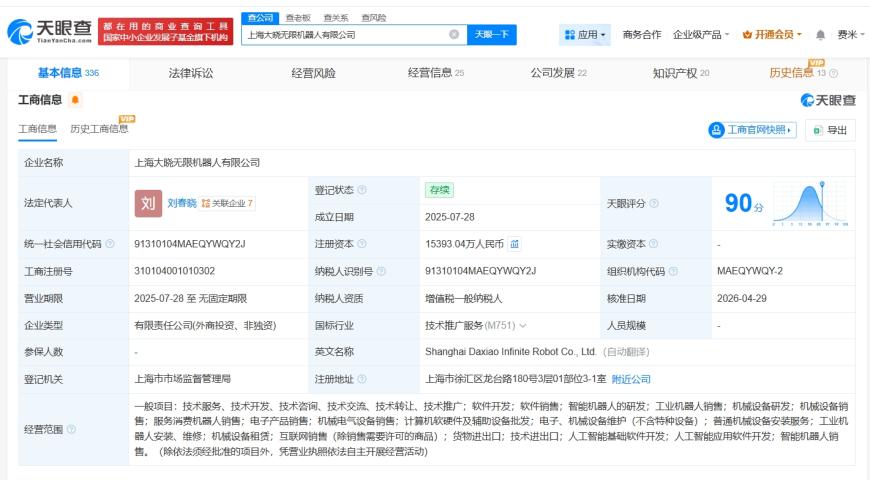
Task: Click 登记机关 value 上海市市场监督管理局
Action: pyautogui.click(x=183, y=379)
